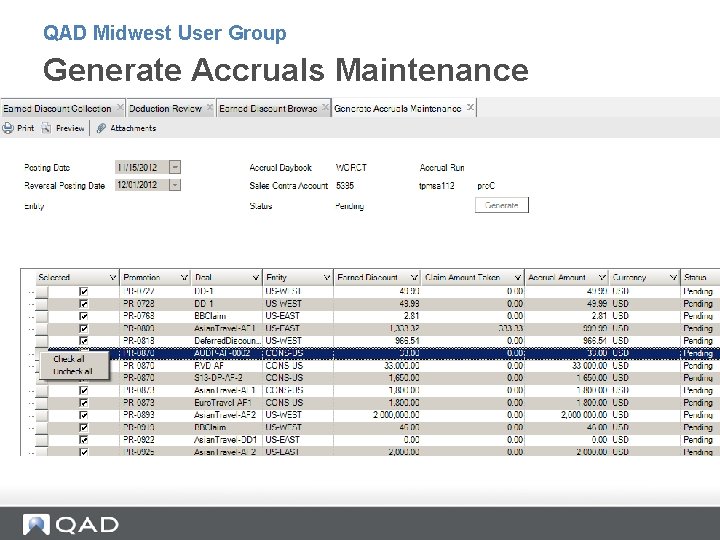This screenshot has height=540, width=720.
Task: Click the BBClaim deal in PR-0768 row
Action: pyautogui.click(x=227, y=316)
